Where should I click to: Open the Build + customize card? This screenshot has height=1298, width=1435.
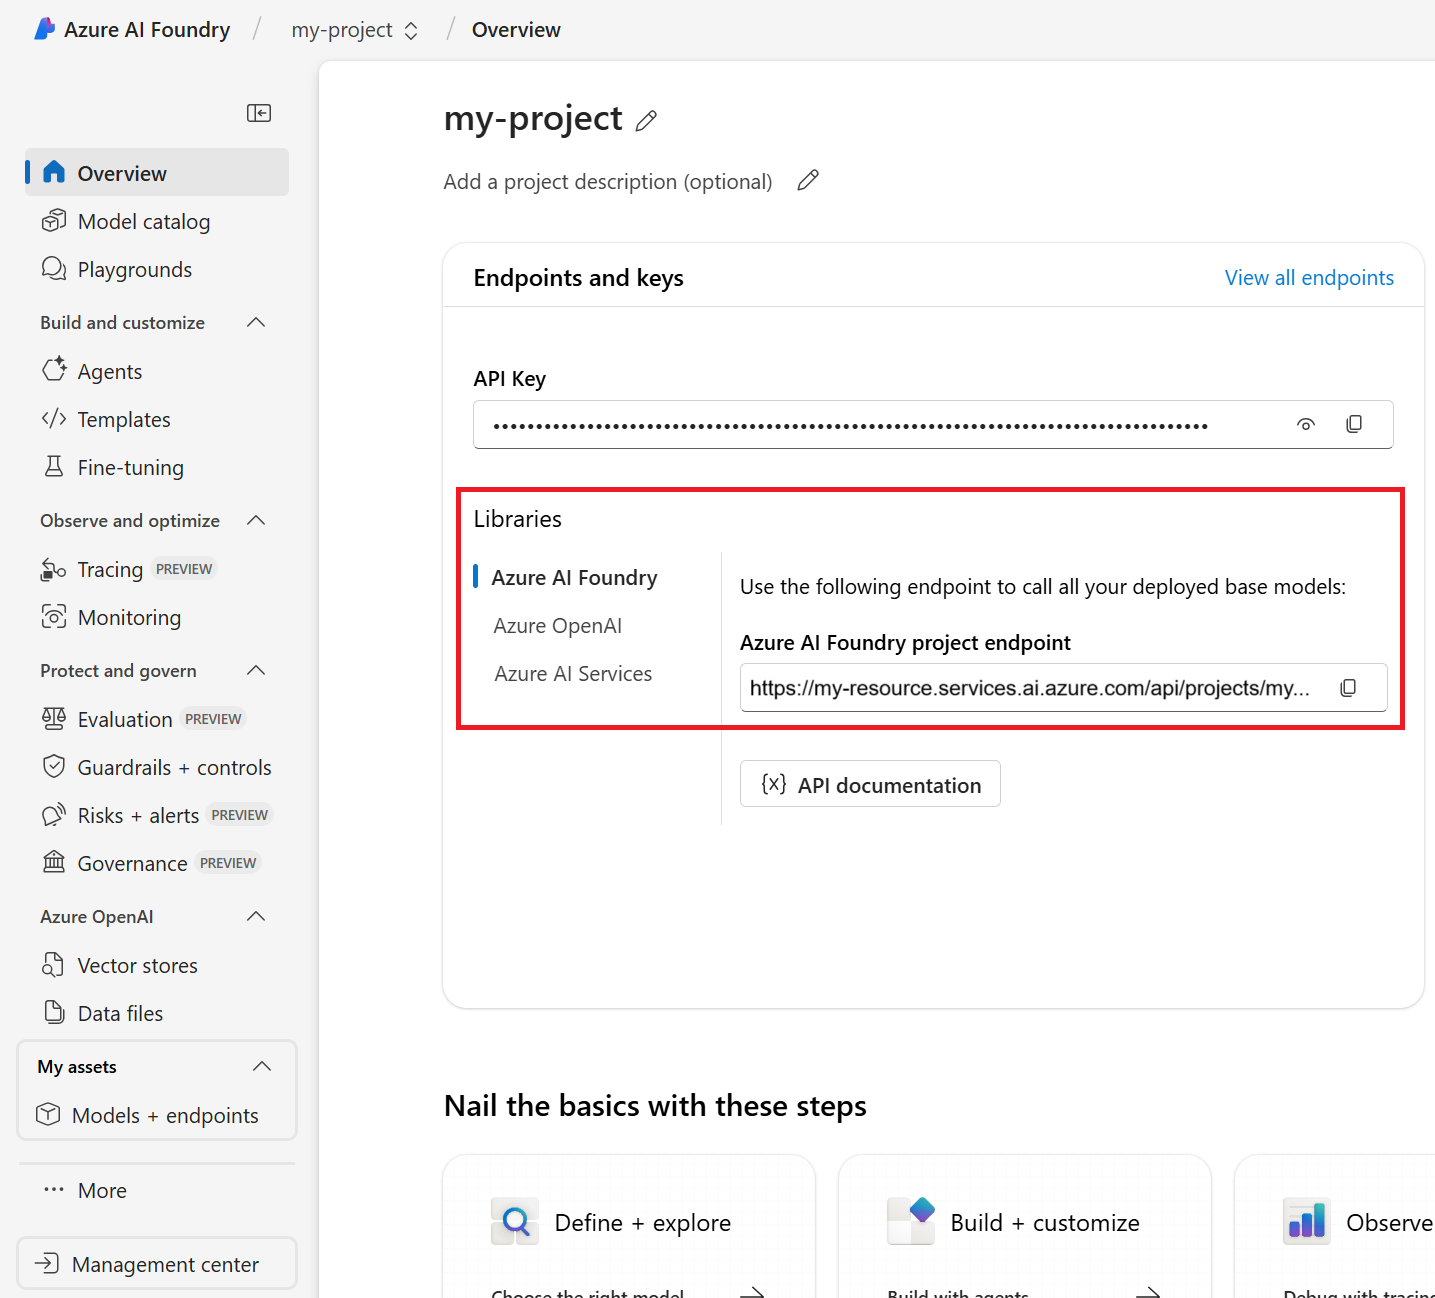point(1025,1227)
